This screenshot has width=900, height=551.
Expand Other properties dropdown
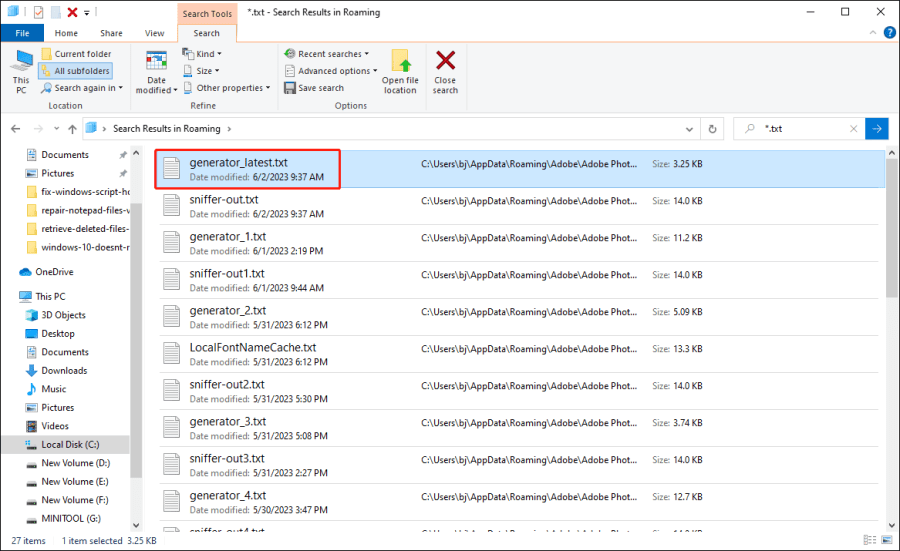(227, 88)
